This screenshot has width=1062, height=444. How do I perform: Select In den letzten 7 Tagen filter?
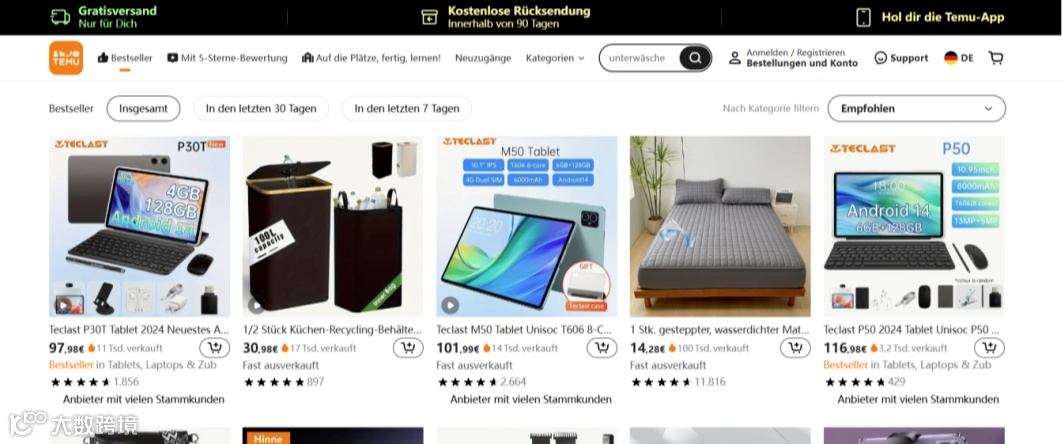pyautogui.click(x=407, y=108)
